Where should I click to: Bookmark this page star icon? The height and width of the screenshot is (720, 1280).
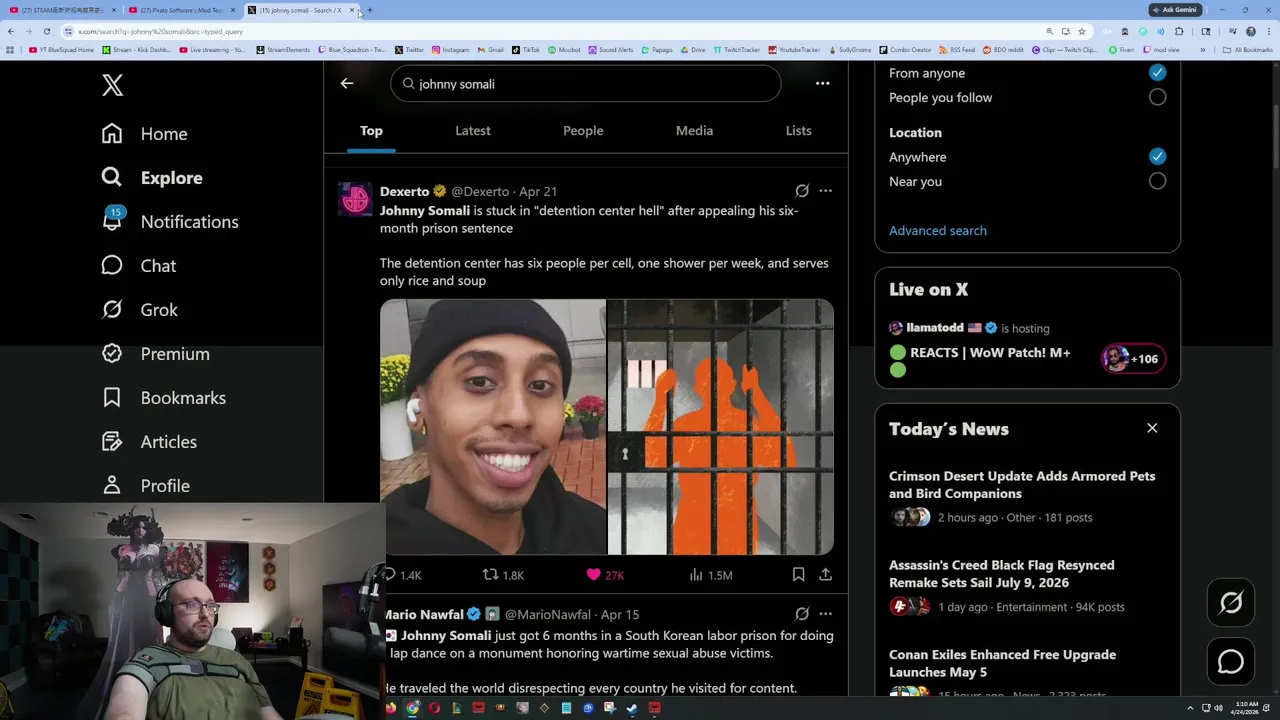click(x=1081, y=31)
